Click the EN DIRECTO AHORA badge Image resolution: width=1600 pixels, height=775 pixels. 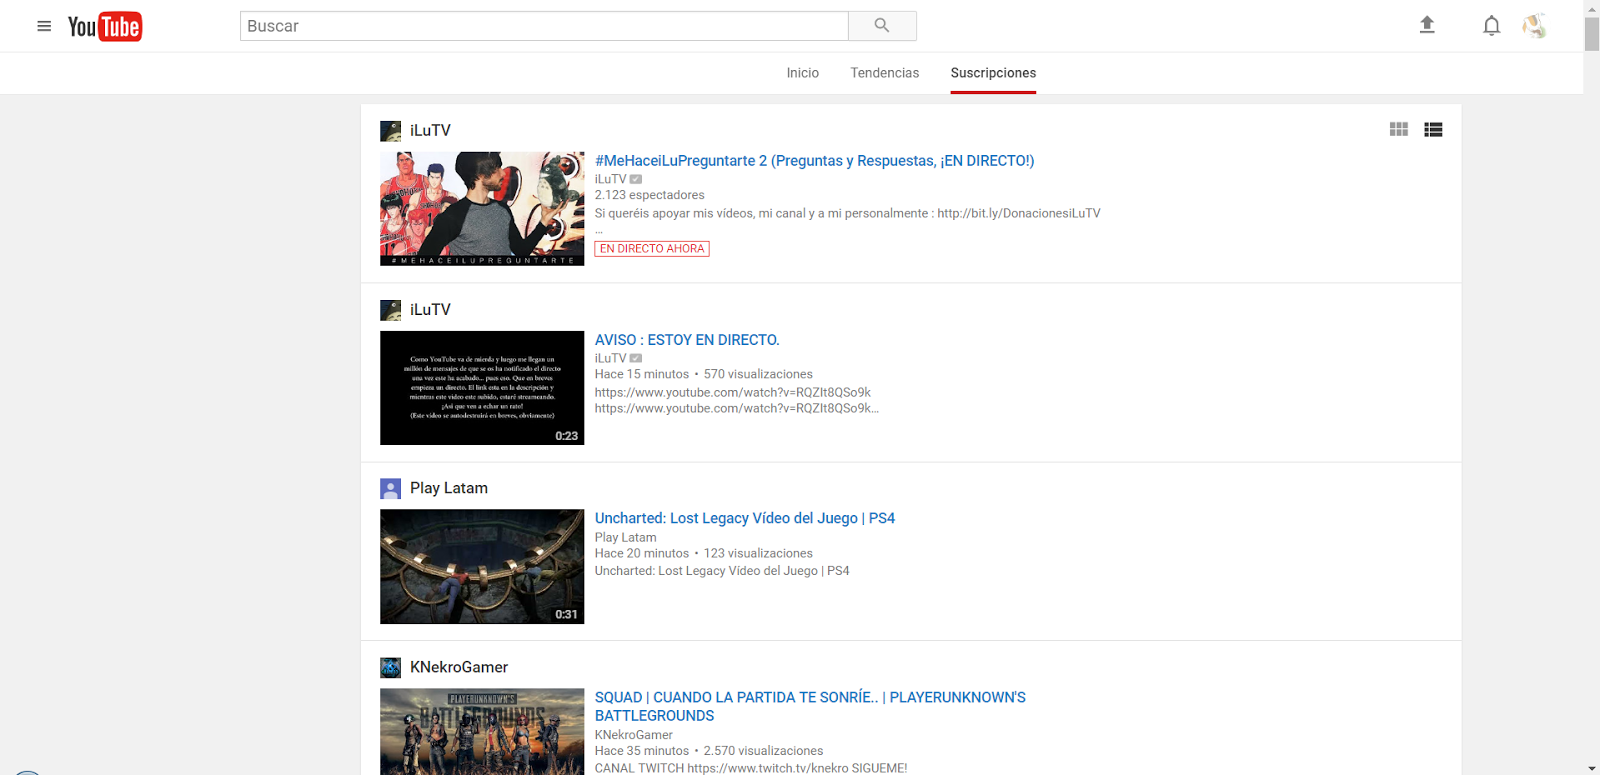652,249
